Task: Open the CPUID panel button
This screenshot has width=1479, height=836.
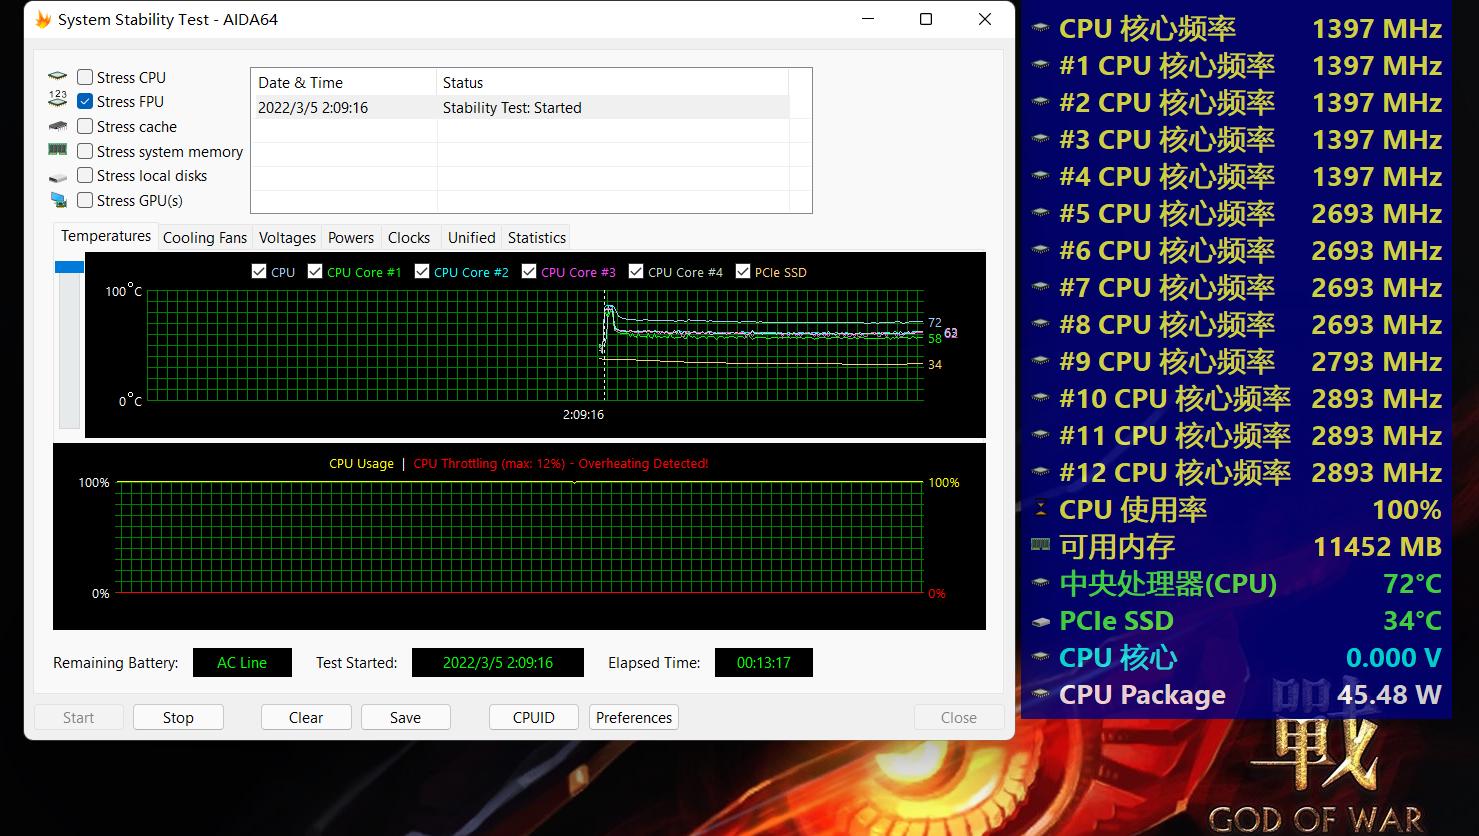Action: pos(534,717)
